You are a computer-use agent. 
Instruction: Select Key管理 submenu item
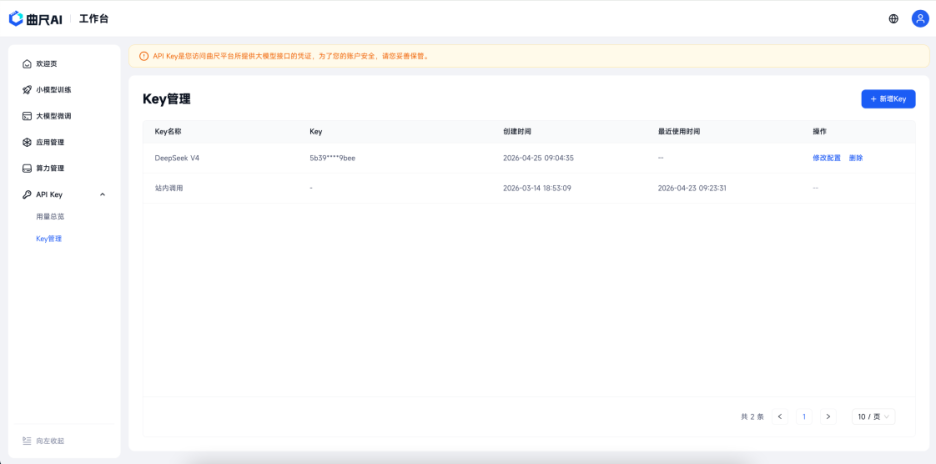(x=49, y=239)
